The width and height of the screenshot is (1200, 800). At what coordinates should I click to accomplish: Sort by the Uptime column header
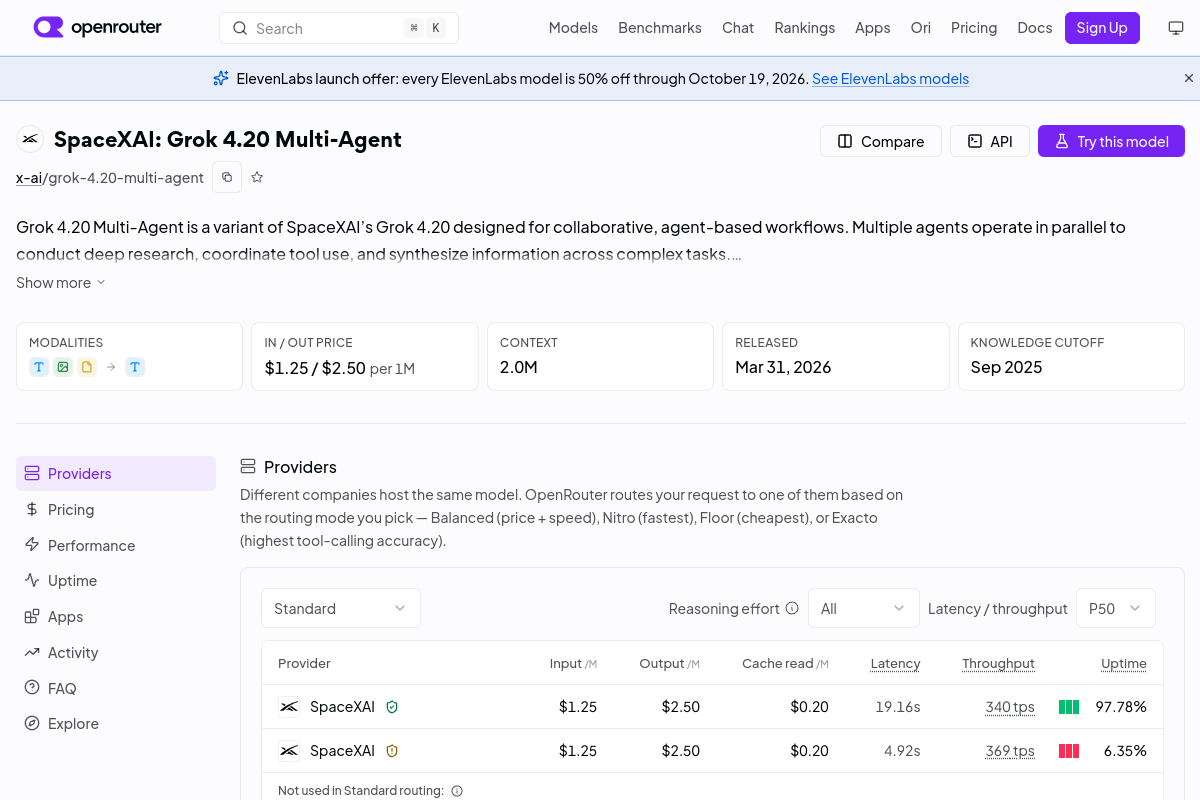click(x=1124, y=664)
